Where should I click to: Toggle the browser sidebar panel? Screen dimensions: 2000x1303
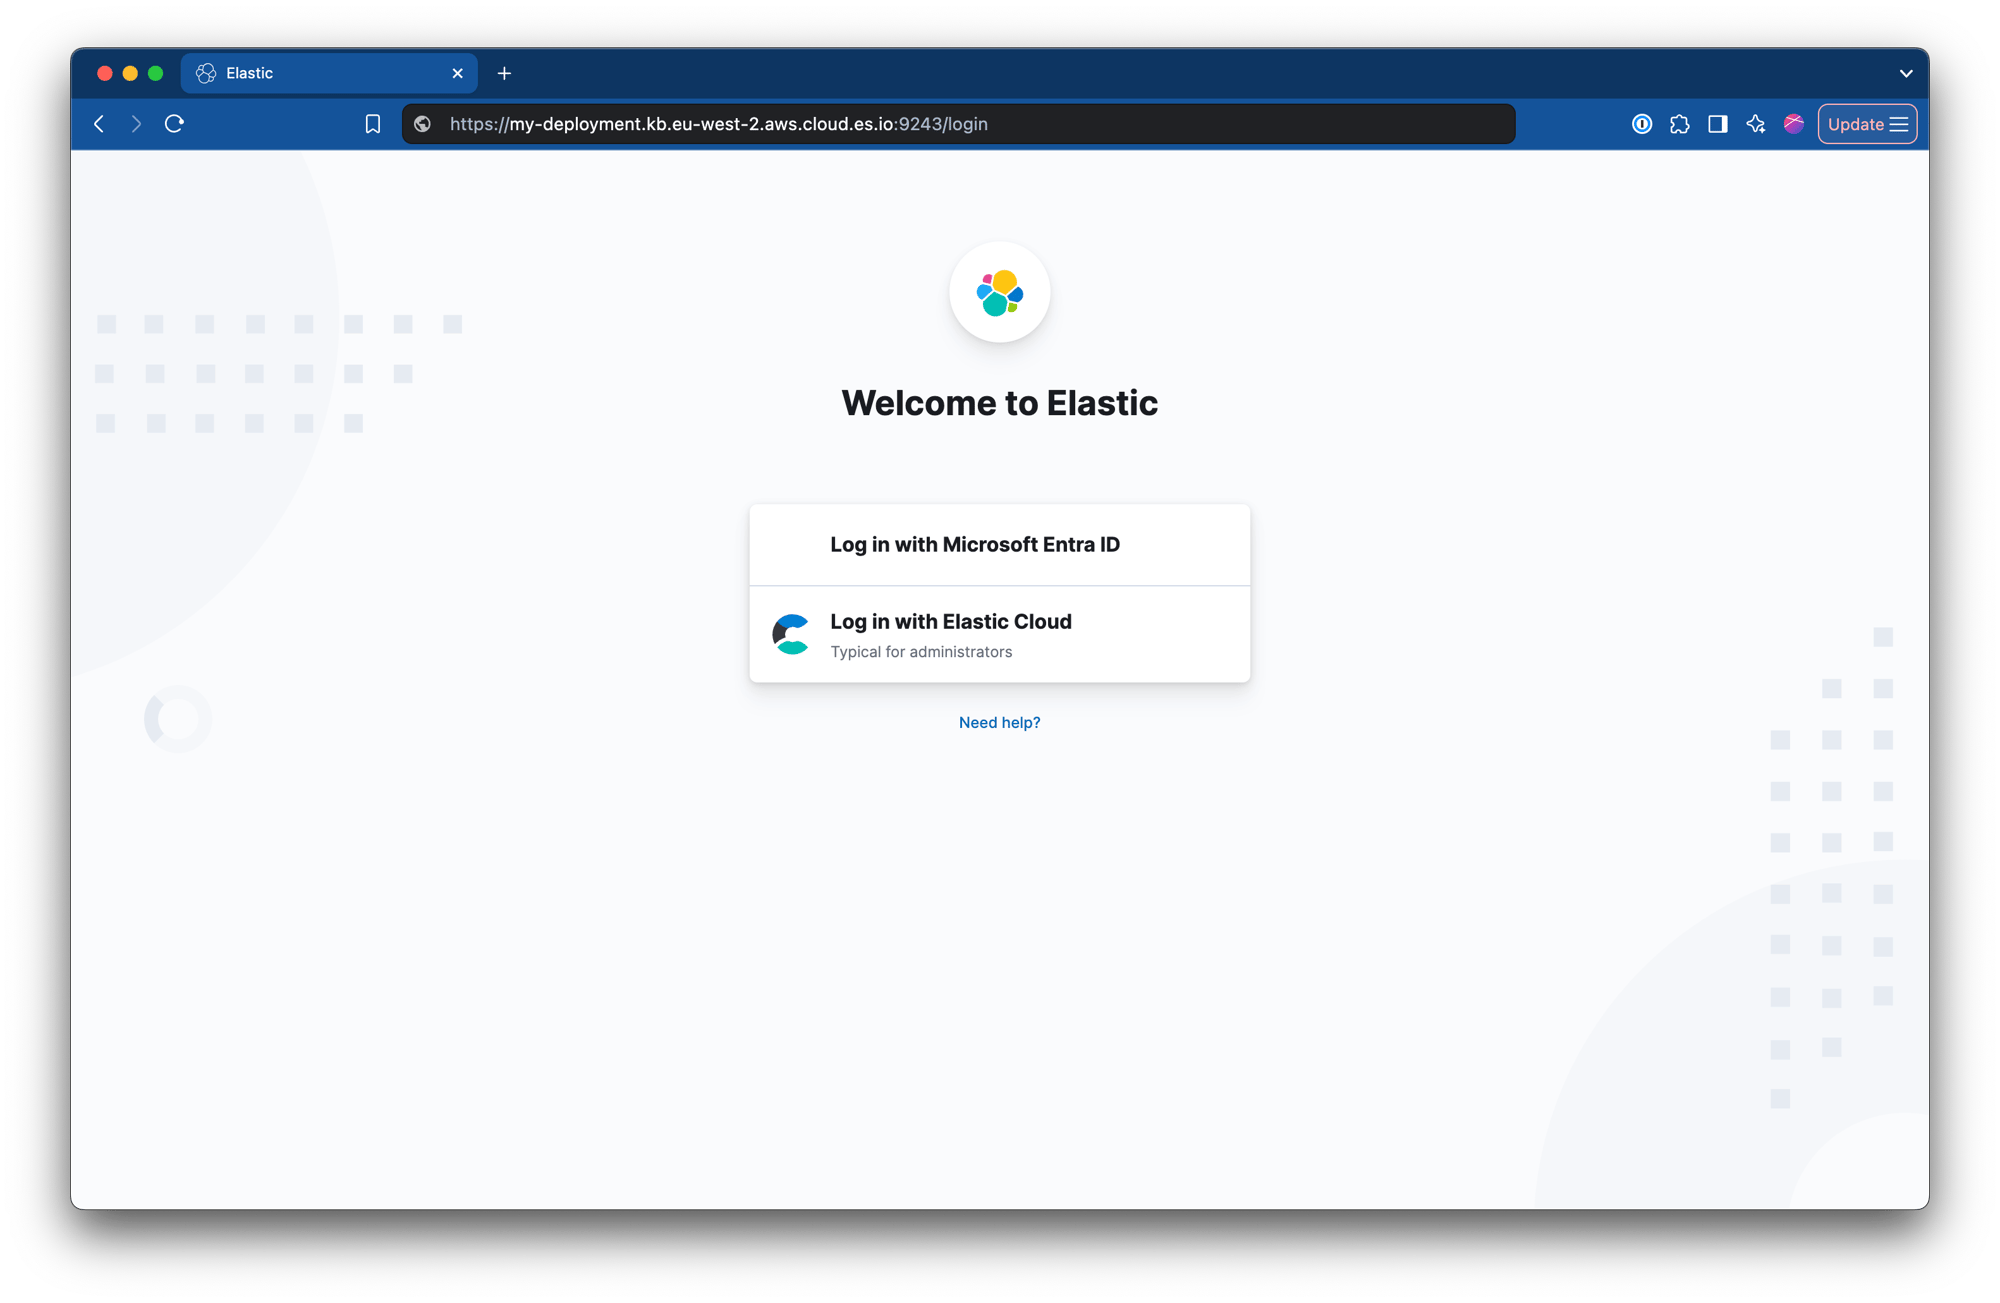tap(1718, 124)
